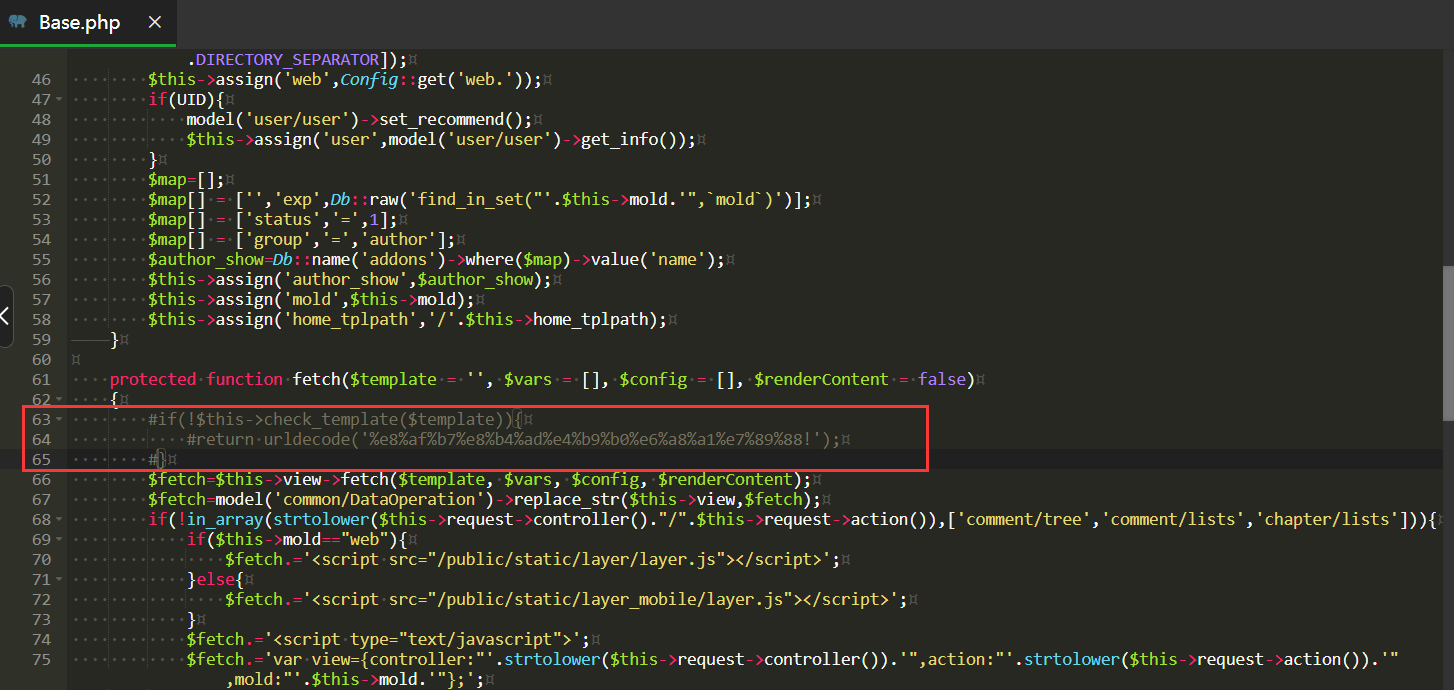Collapse the code fold at line 47
Screen dimensions: 1454x690
coord(59,99)
